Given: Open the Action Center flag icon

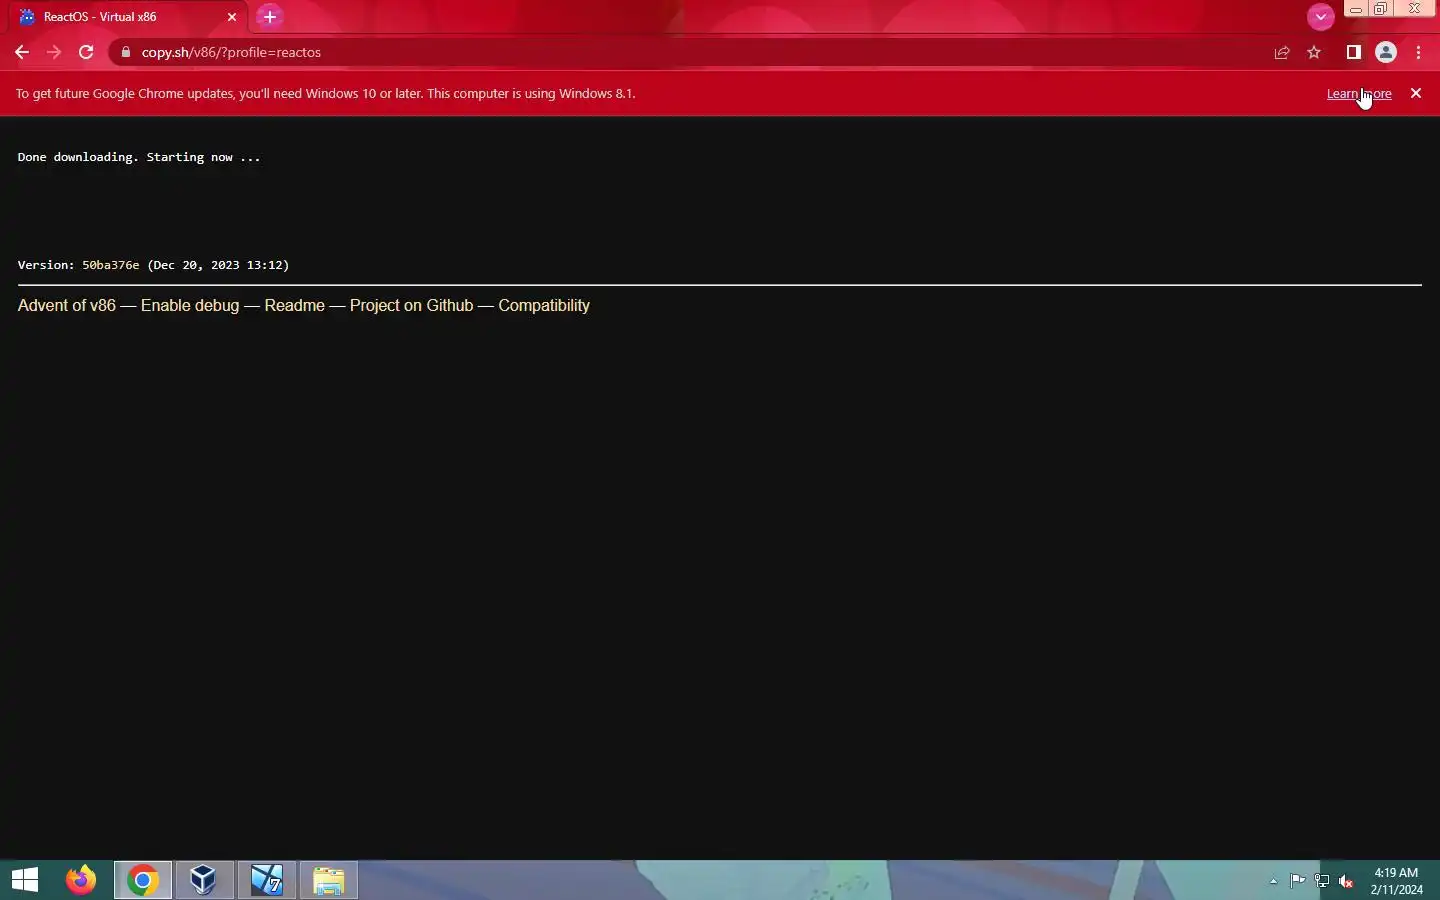Looking at the screenshot, I should tap(1297, 881).
